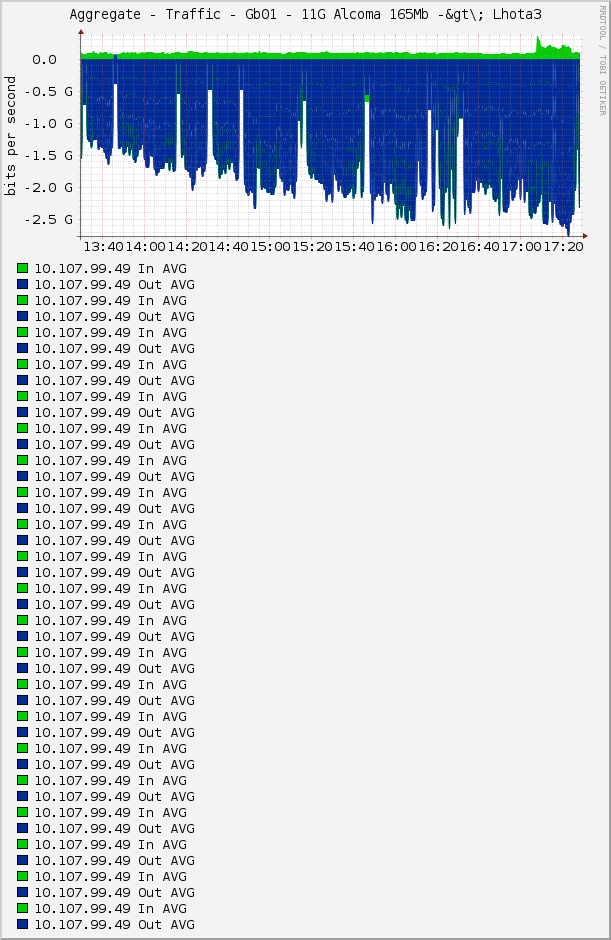Click the RRDTOOL / TOBI OETIKER watermark
The width and height of the screenshot is (611, 940).
[601, 60]
